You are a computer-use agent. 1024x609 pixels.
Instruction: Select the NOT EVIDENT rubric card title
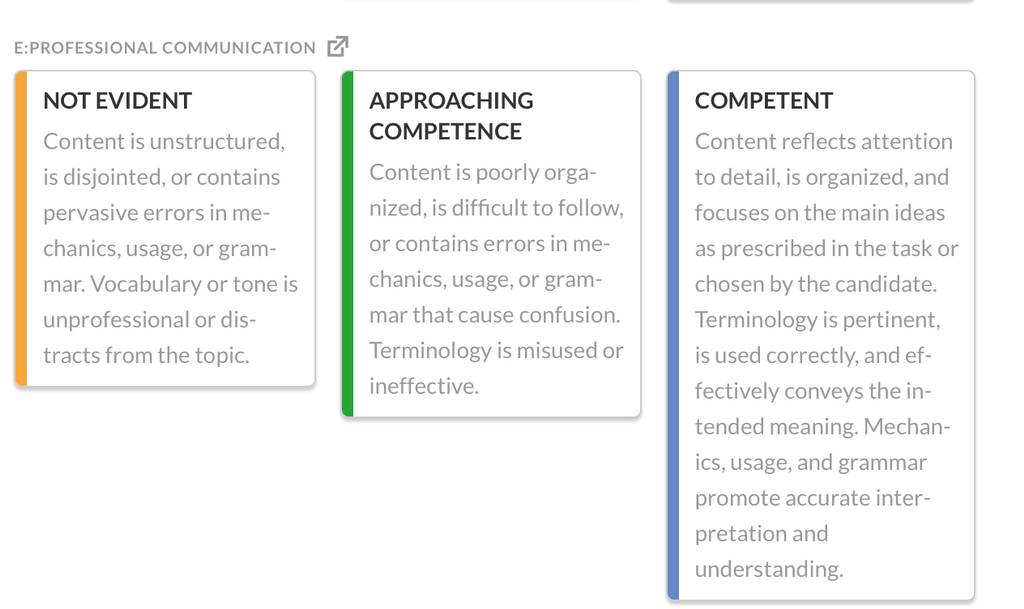click(118, 101)
